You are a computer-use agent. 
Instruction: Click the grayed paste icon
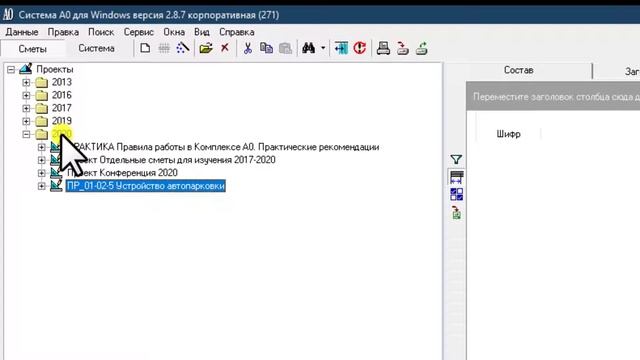(x=285, y=48)
